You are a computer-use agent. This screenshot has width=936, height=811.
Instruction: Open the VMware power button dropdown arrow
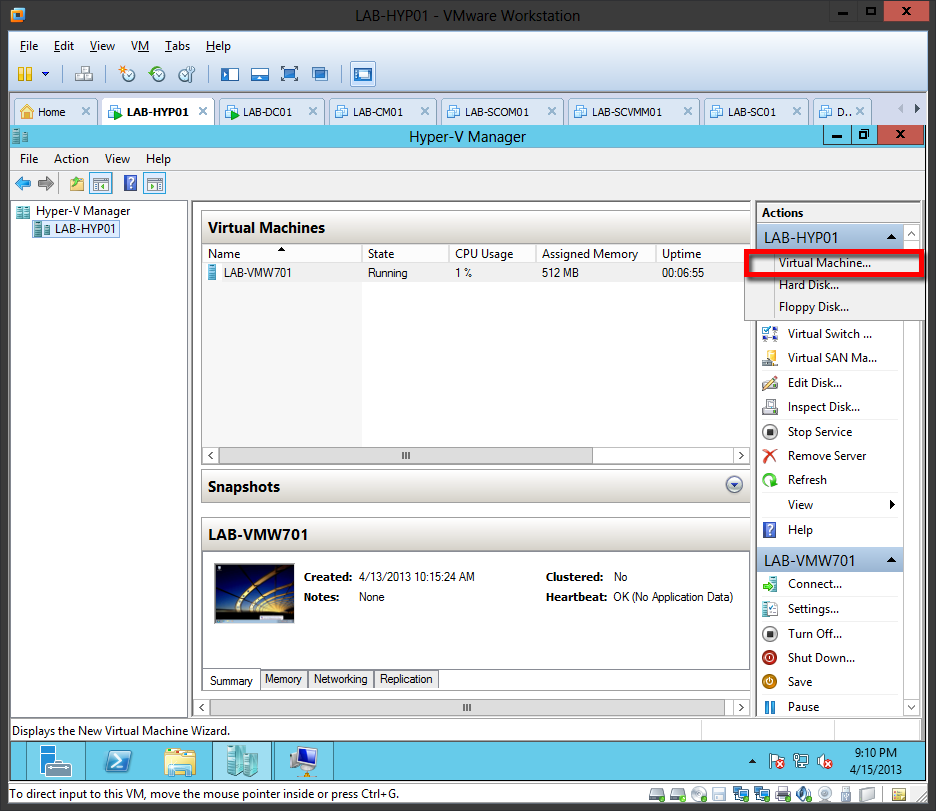pos(45,74)
